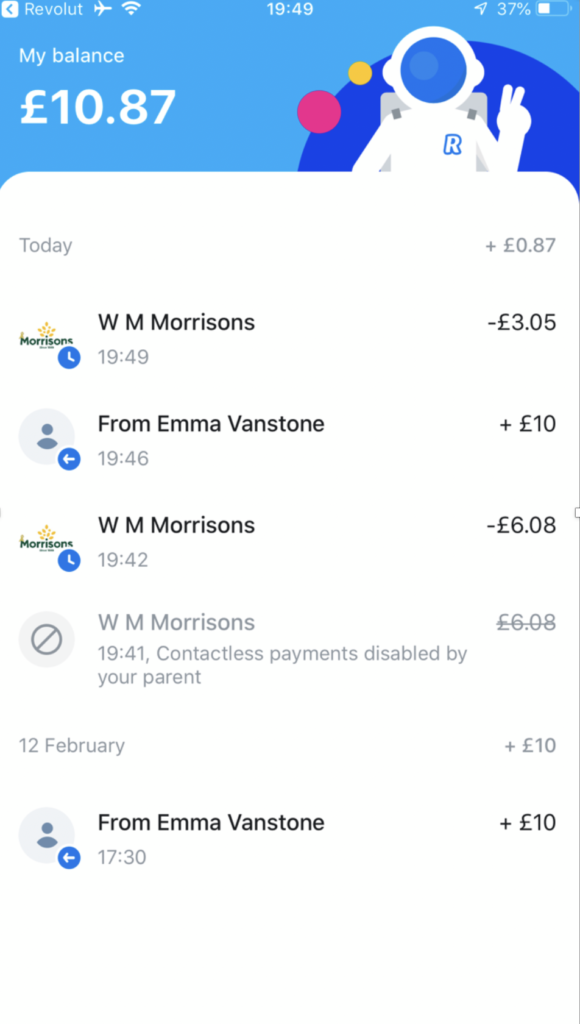Screen dimensions: 580x1024
Task: Tap the Today section header
Action: pos(46,246)
